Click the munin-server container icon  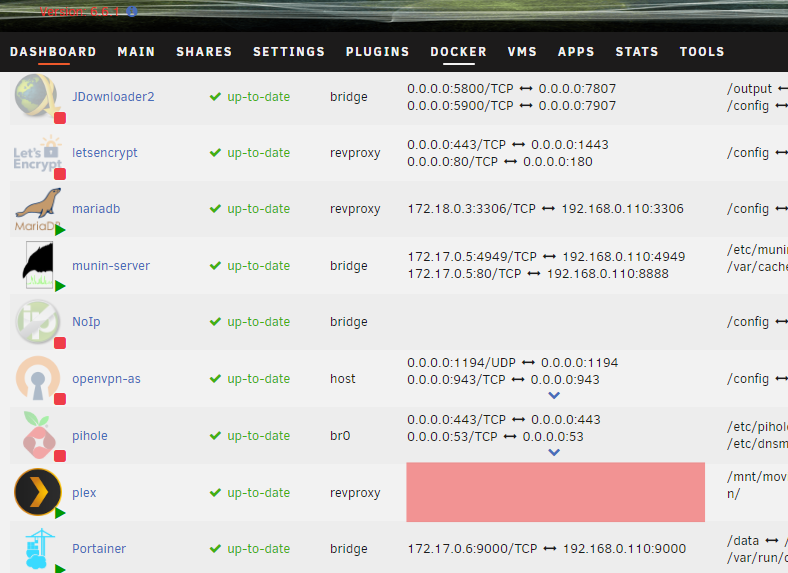tap(39, 265)
